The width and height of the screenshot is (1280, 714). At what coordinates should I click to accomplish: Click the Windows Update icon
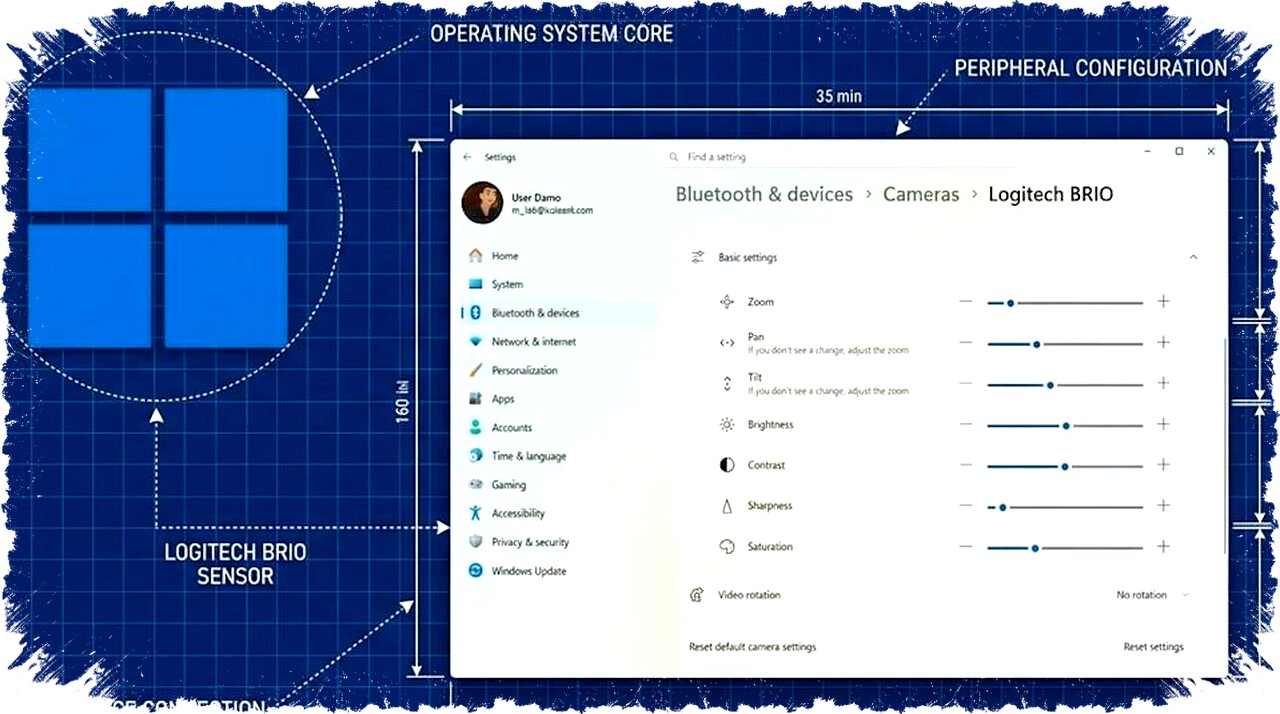pyautogui.click(x=474, y=570)
